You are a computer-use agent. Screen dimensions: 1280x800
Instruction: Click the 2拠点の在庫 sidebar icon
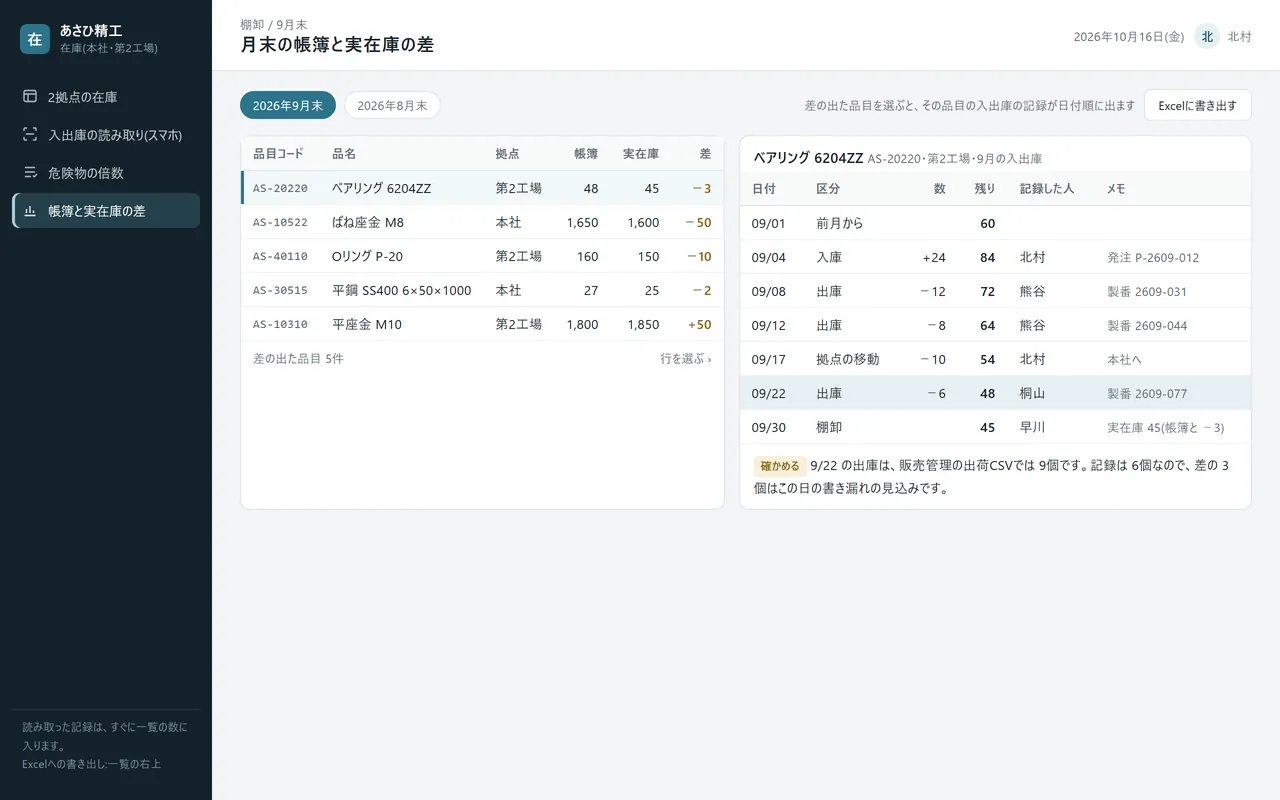click(30, 97)
